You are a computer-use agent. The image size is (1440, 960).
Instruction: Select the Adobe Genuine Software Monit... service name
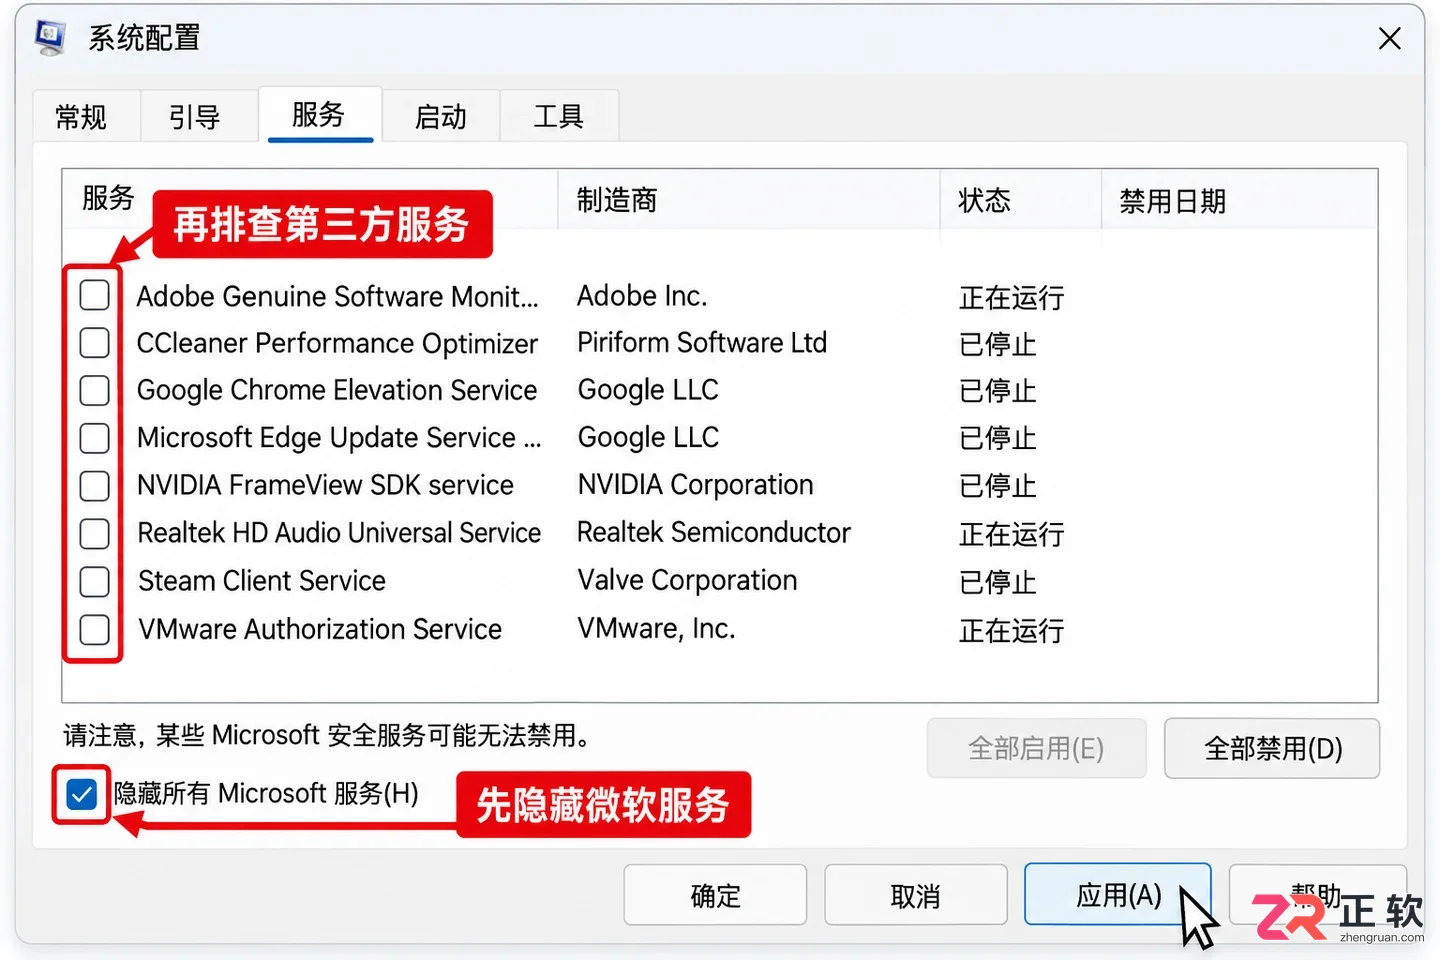pos(337,296)
